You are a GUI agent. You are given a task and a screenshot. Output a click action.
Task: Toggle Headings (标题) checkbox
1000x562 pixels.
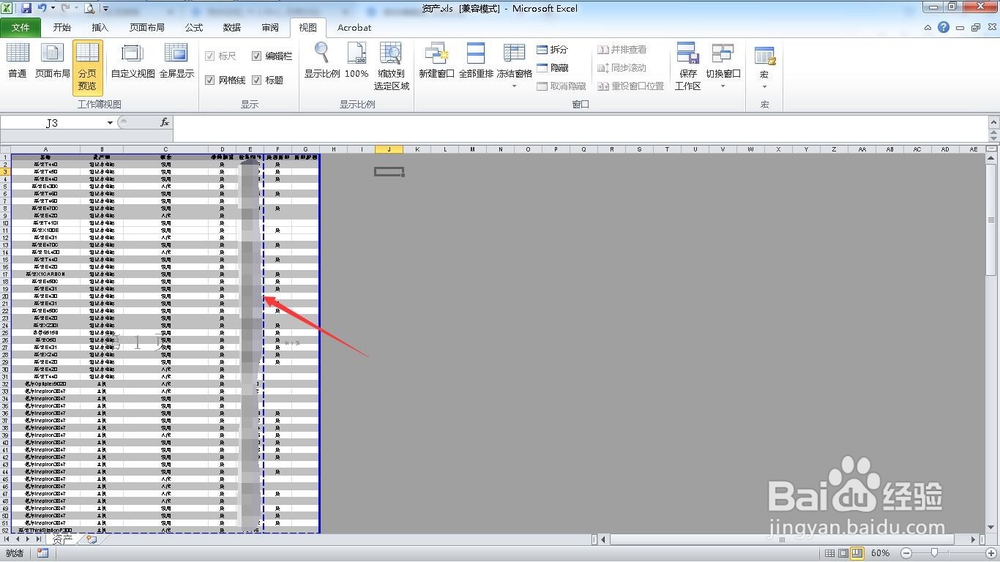point(267,80)
